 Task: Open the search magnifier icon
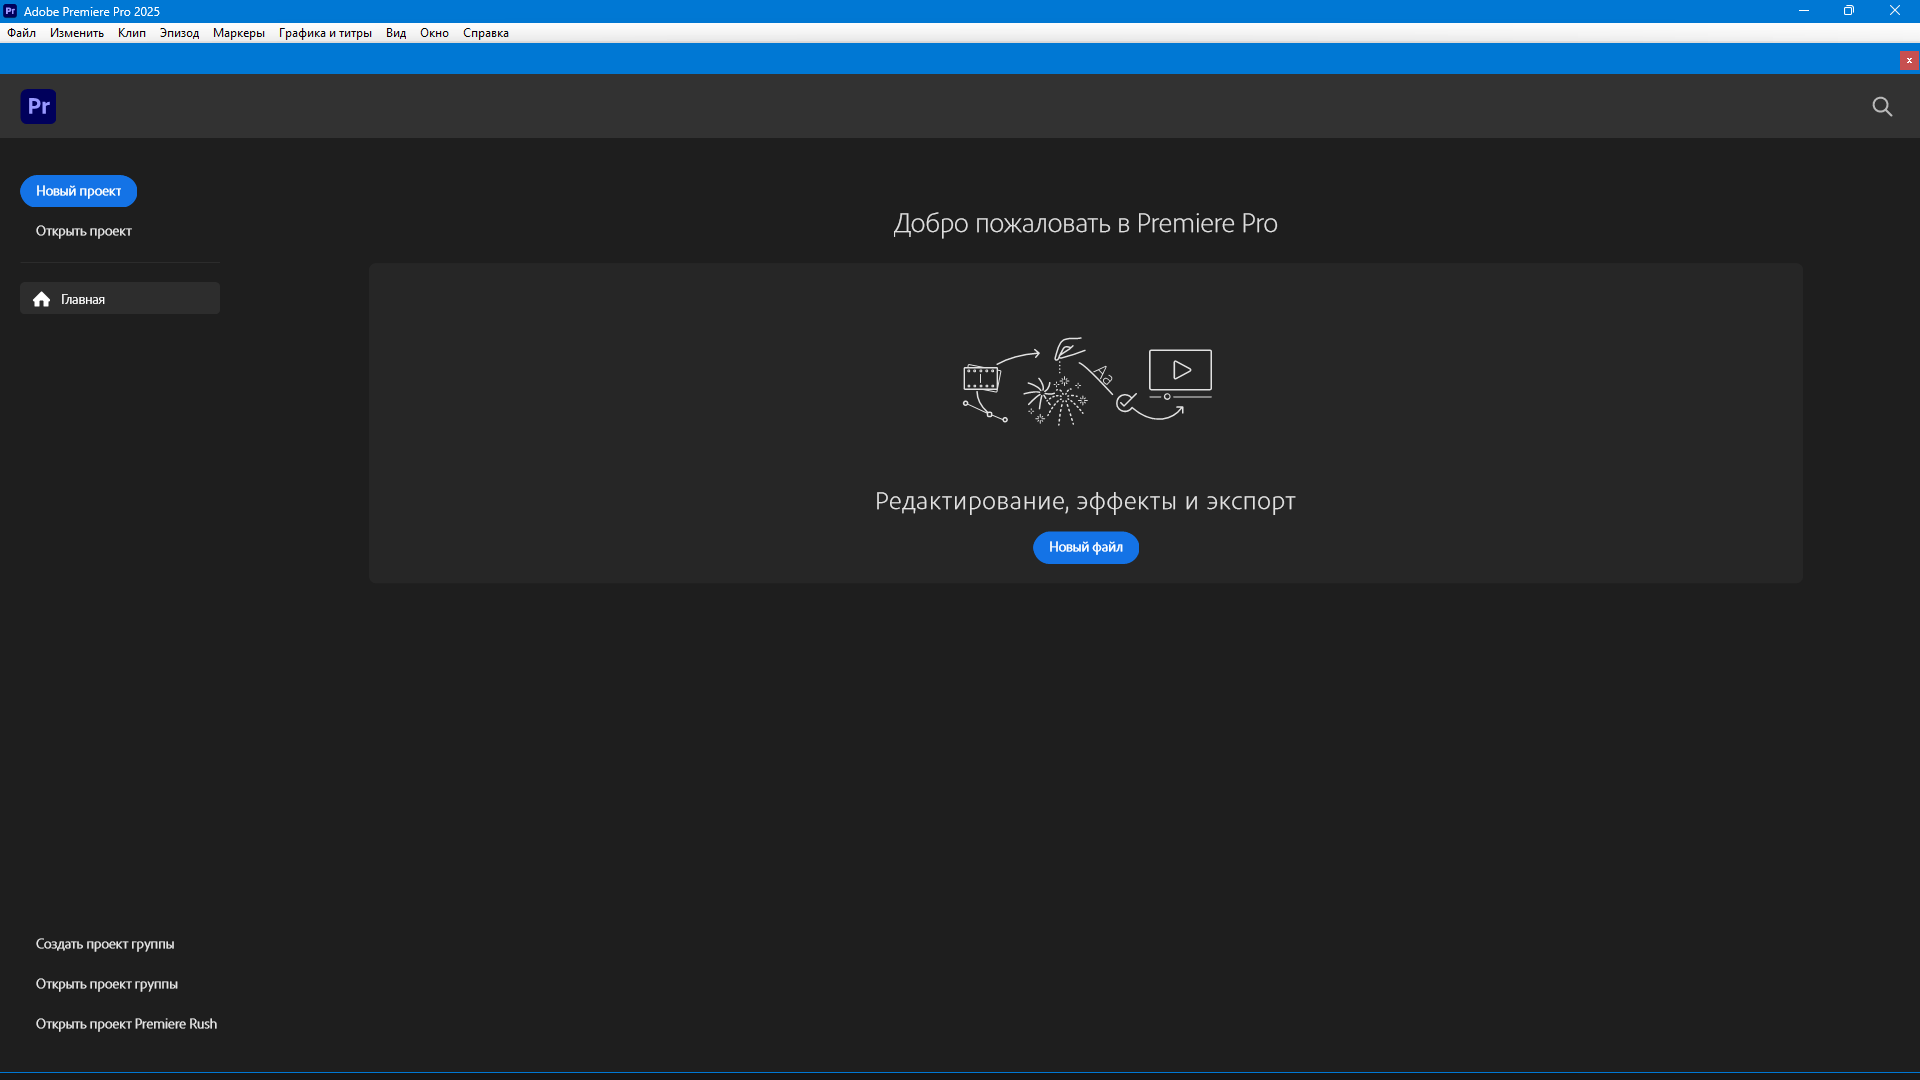(x=1882, y=106)
